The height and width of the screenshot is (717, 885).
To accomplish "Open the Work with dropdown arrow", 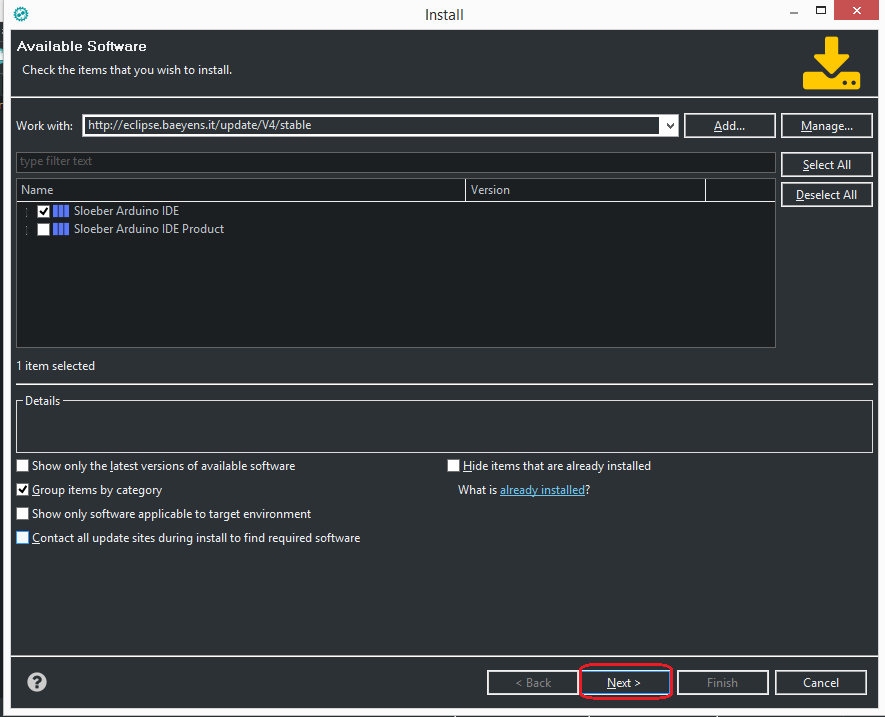I will tap(670, 125).
